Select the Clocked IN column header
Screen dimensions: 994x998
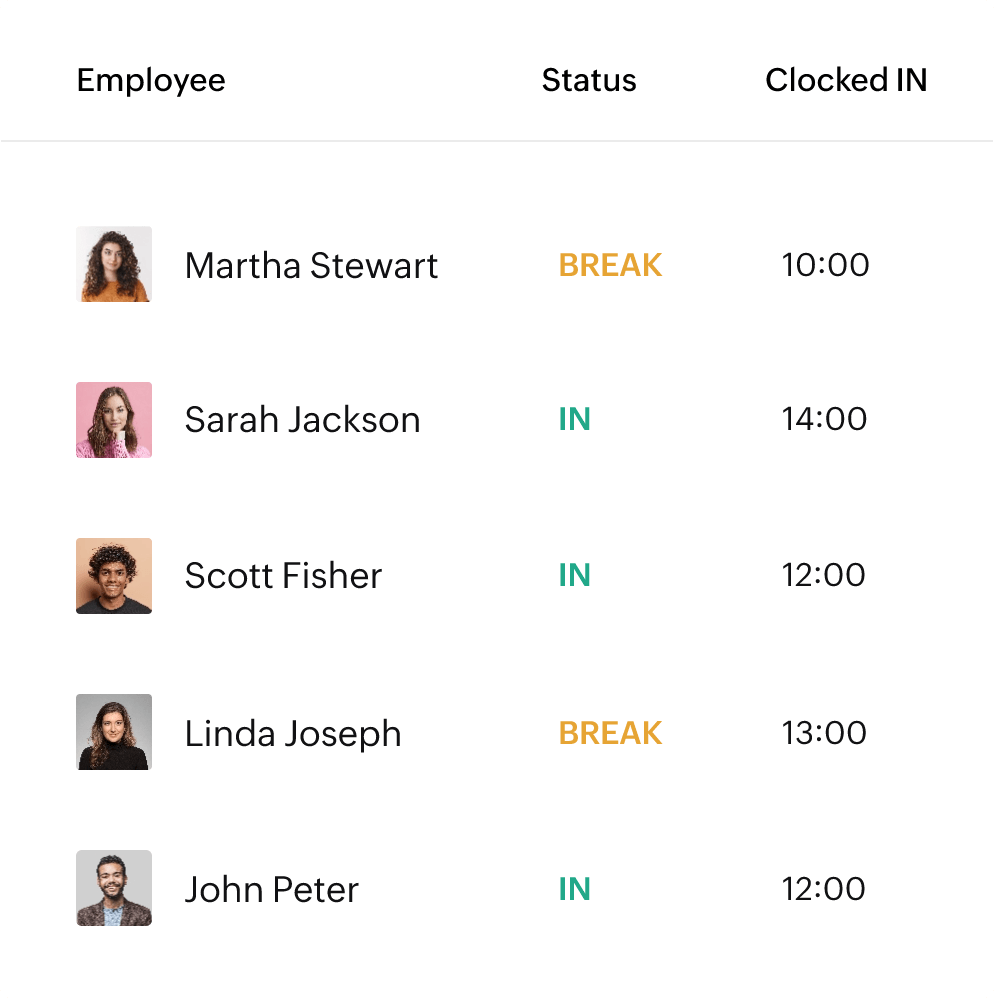(846, 80)
